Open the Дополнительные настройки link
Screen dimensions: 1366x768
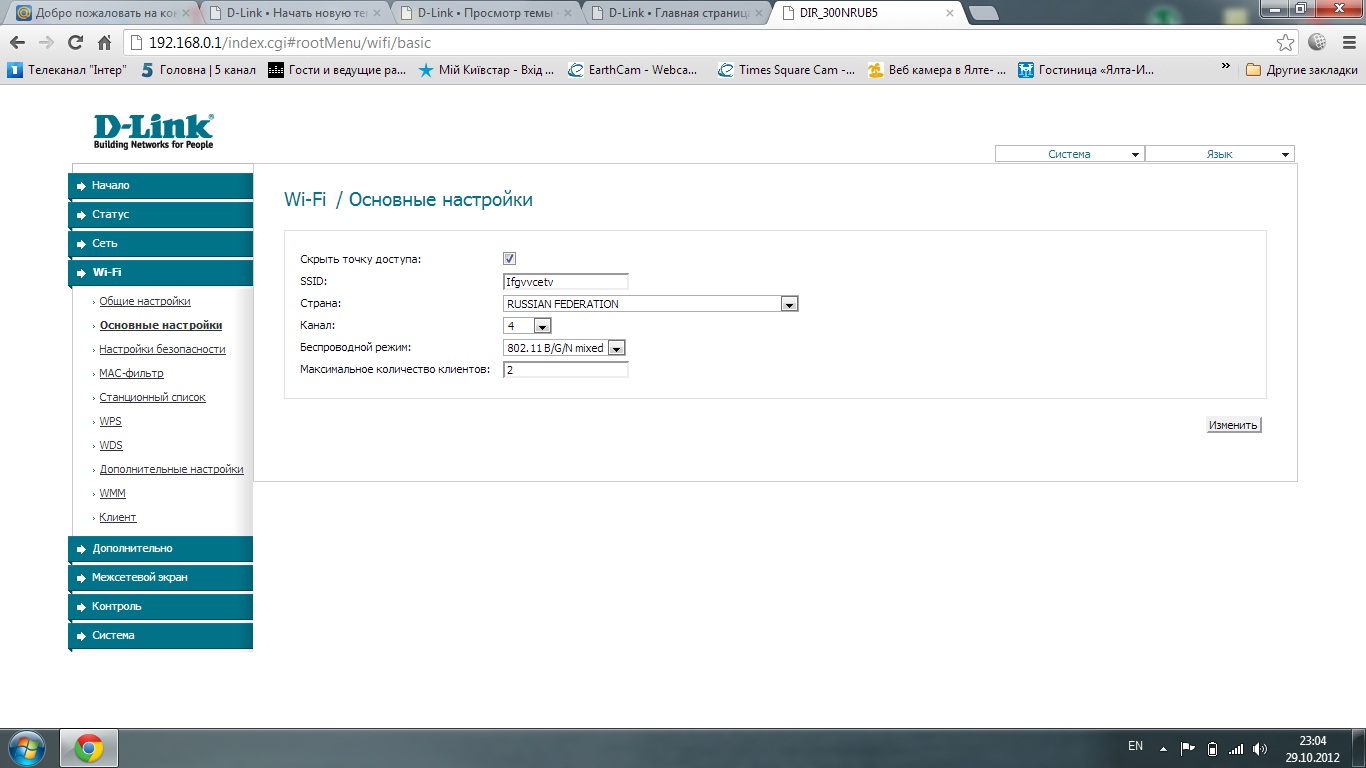pyautogui.click(x=171, y=469)
